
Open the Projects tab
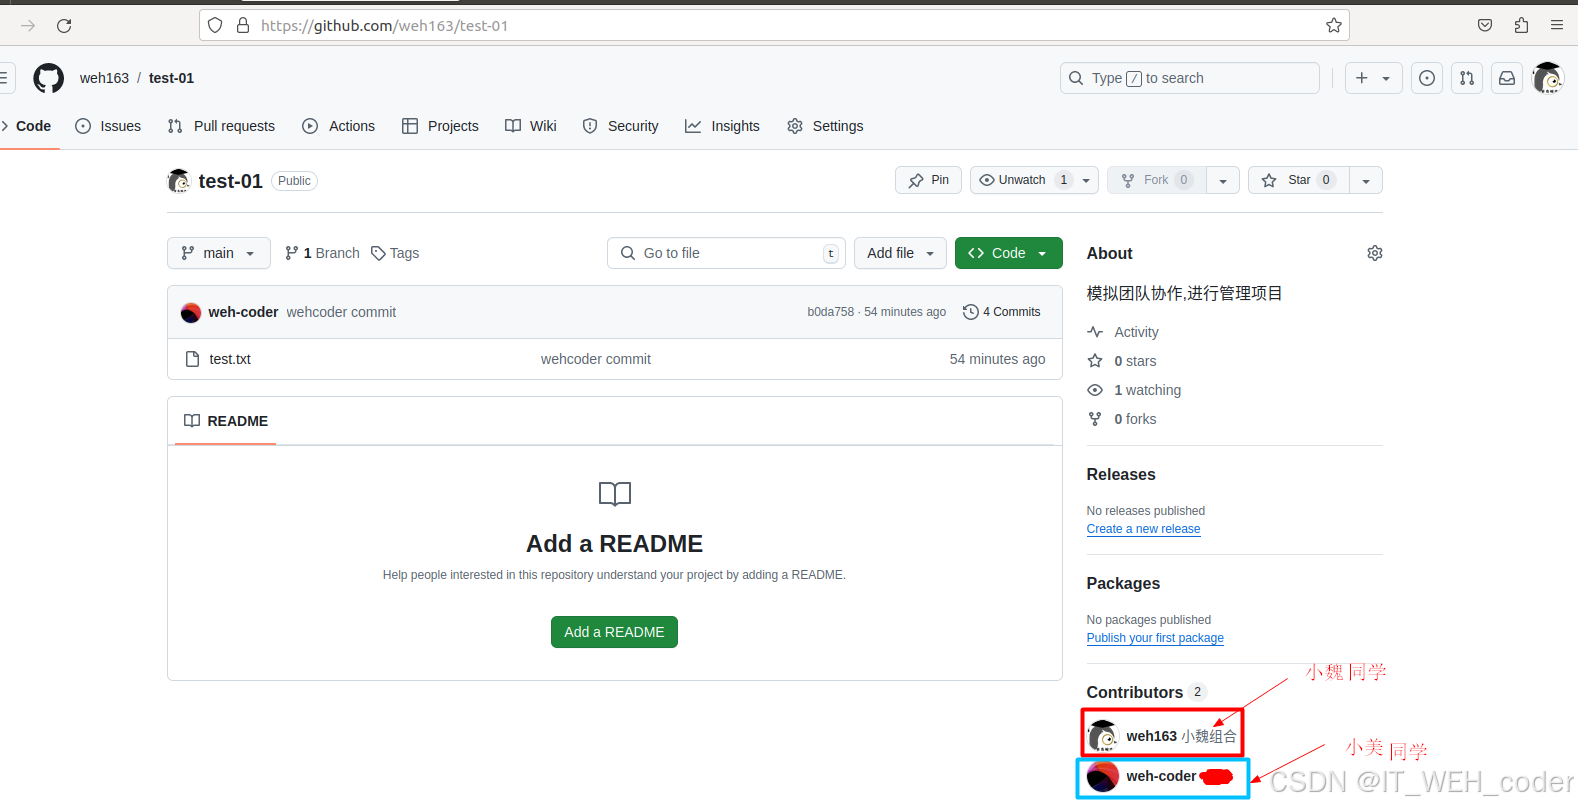click(440, 126)
